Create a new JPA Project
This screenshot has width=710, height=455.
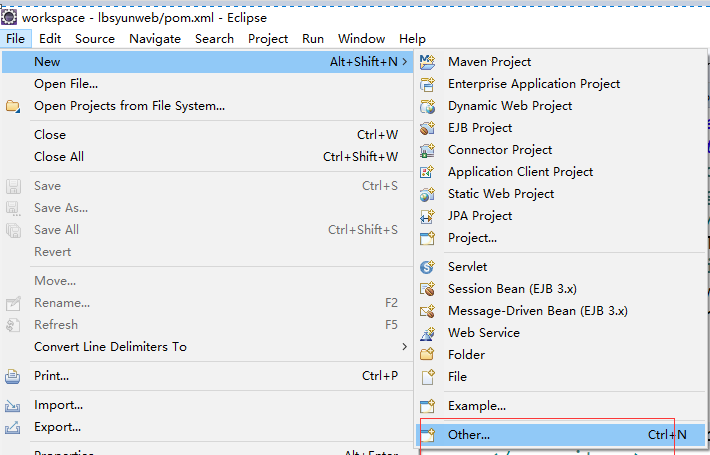561,216
